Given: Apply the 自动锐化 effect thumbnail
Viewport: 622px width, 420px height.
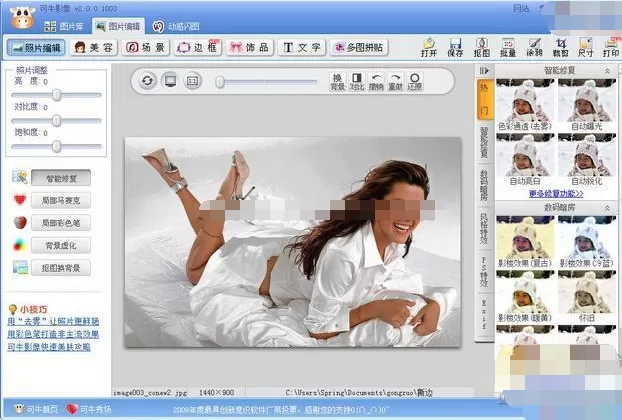Looking at the screenshot, I should point(587,155).
